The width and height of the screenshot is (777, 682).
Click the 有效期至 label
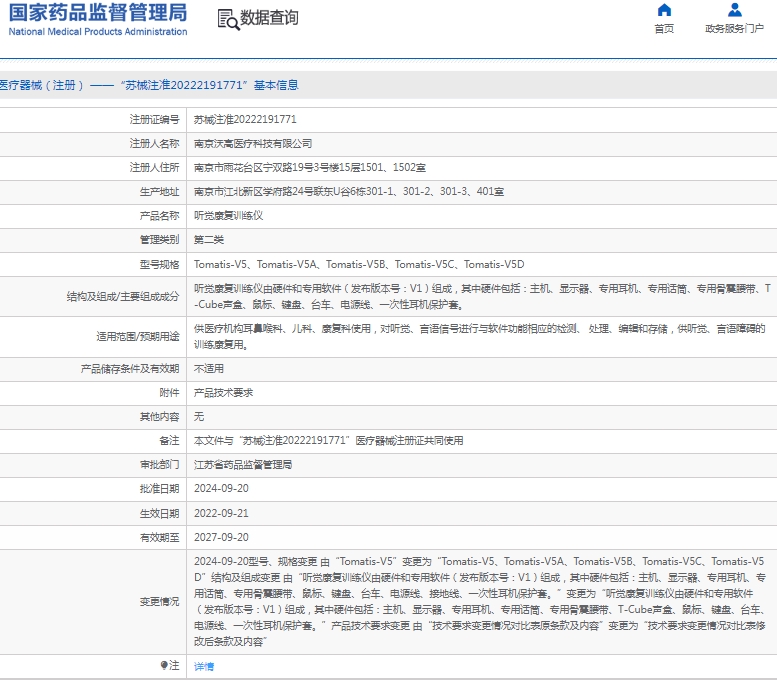click(x=160, y=537)
